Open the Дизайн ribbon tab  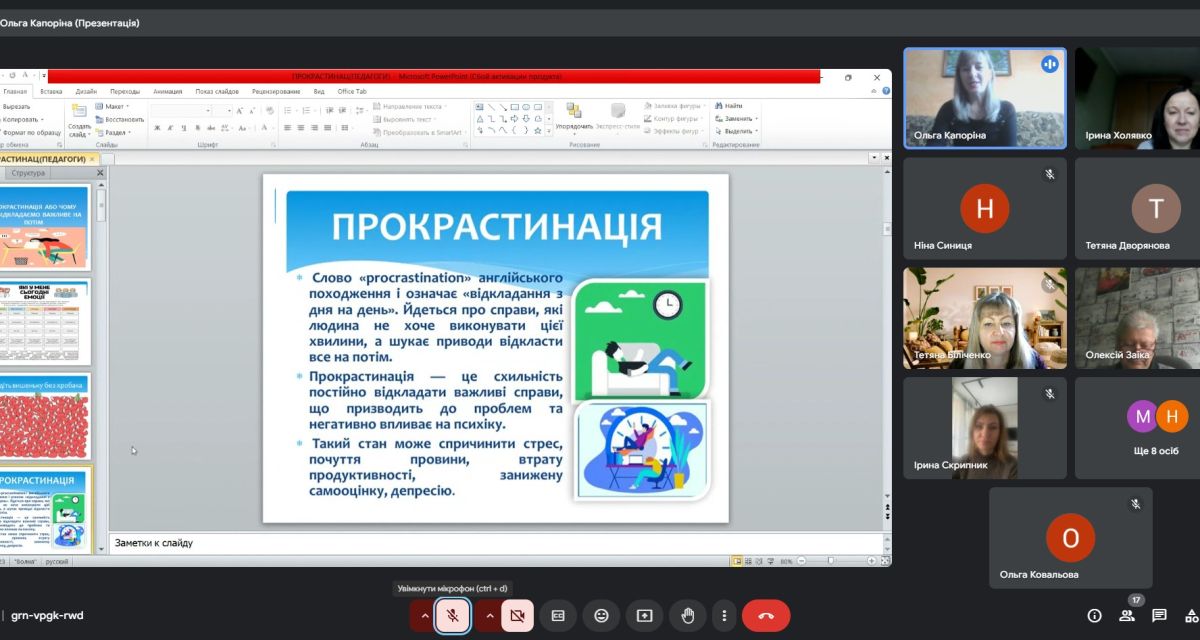click(x=86, y=91)
